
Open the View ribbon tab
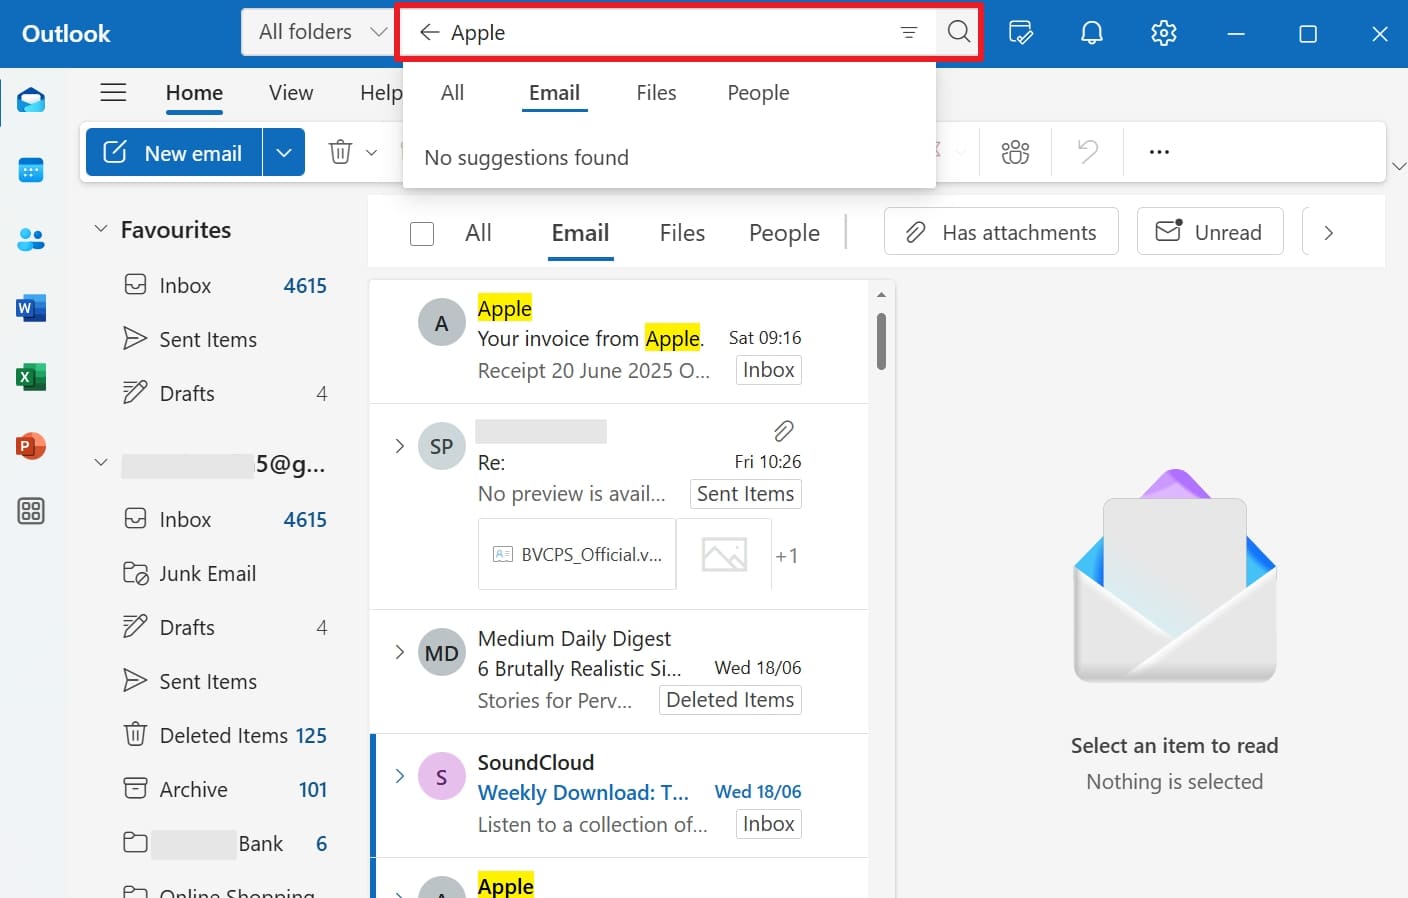click(289, 92)
